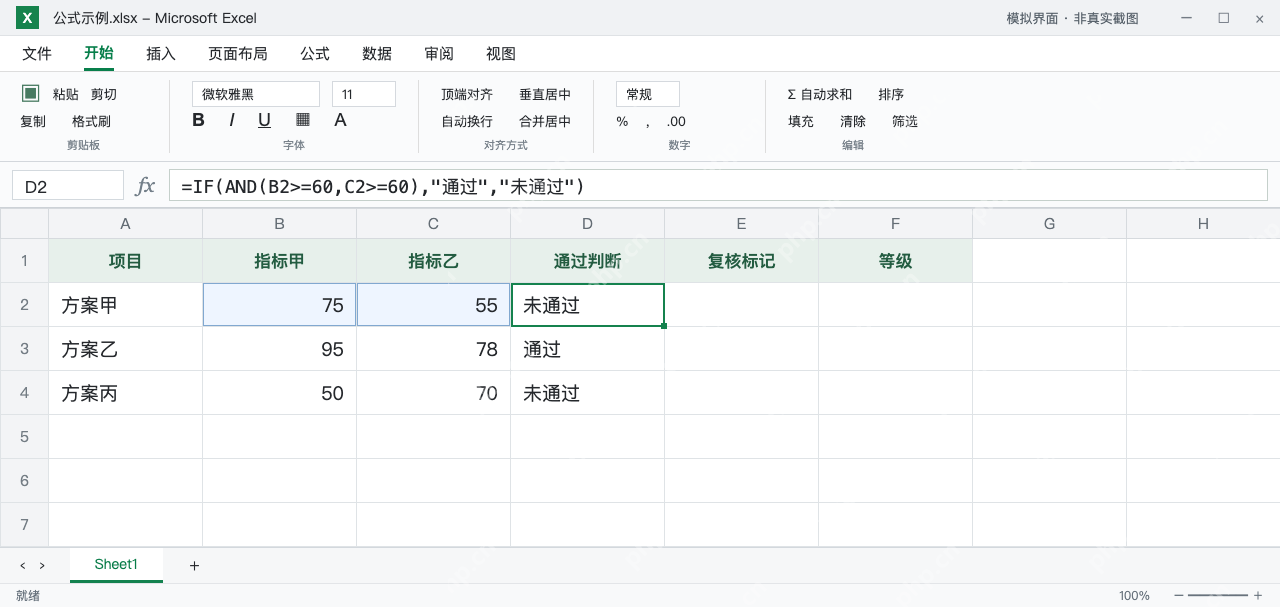
Task: Select column A header
Action: 125,223
